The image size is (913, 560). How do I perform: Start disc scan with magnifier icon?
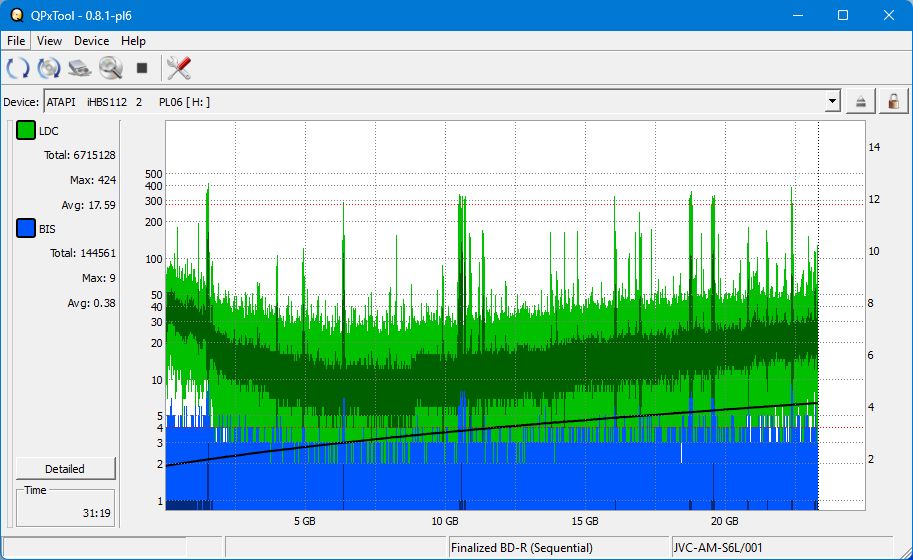[x=110, y=68]
